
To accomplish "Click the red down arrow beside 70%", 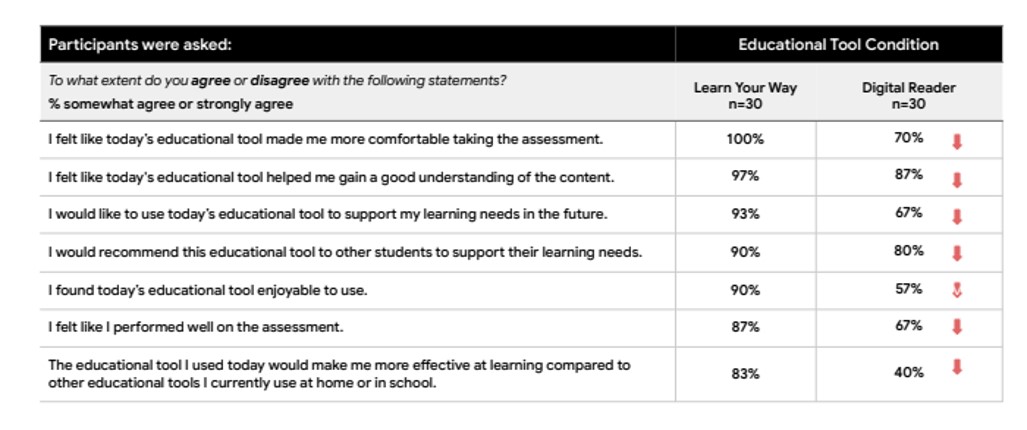I will 957,142.
